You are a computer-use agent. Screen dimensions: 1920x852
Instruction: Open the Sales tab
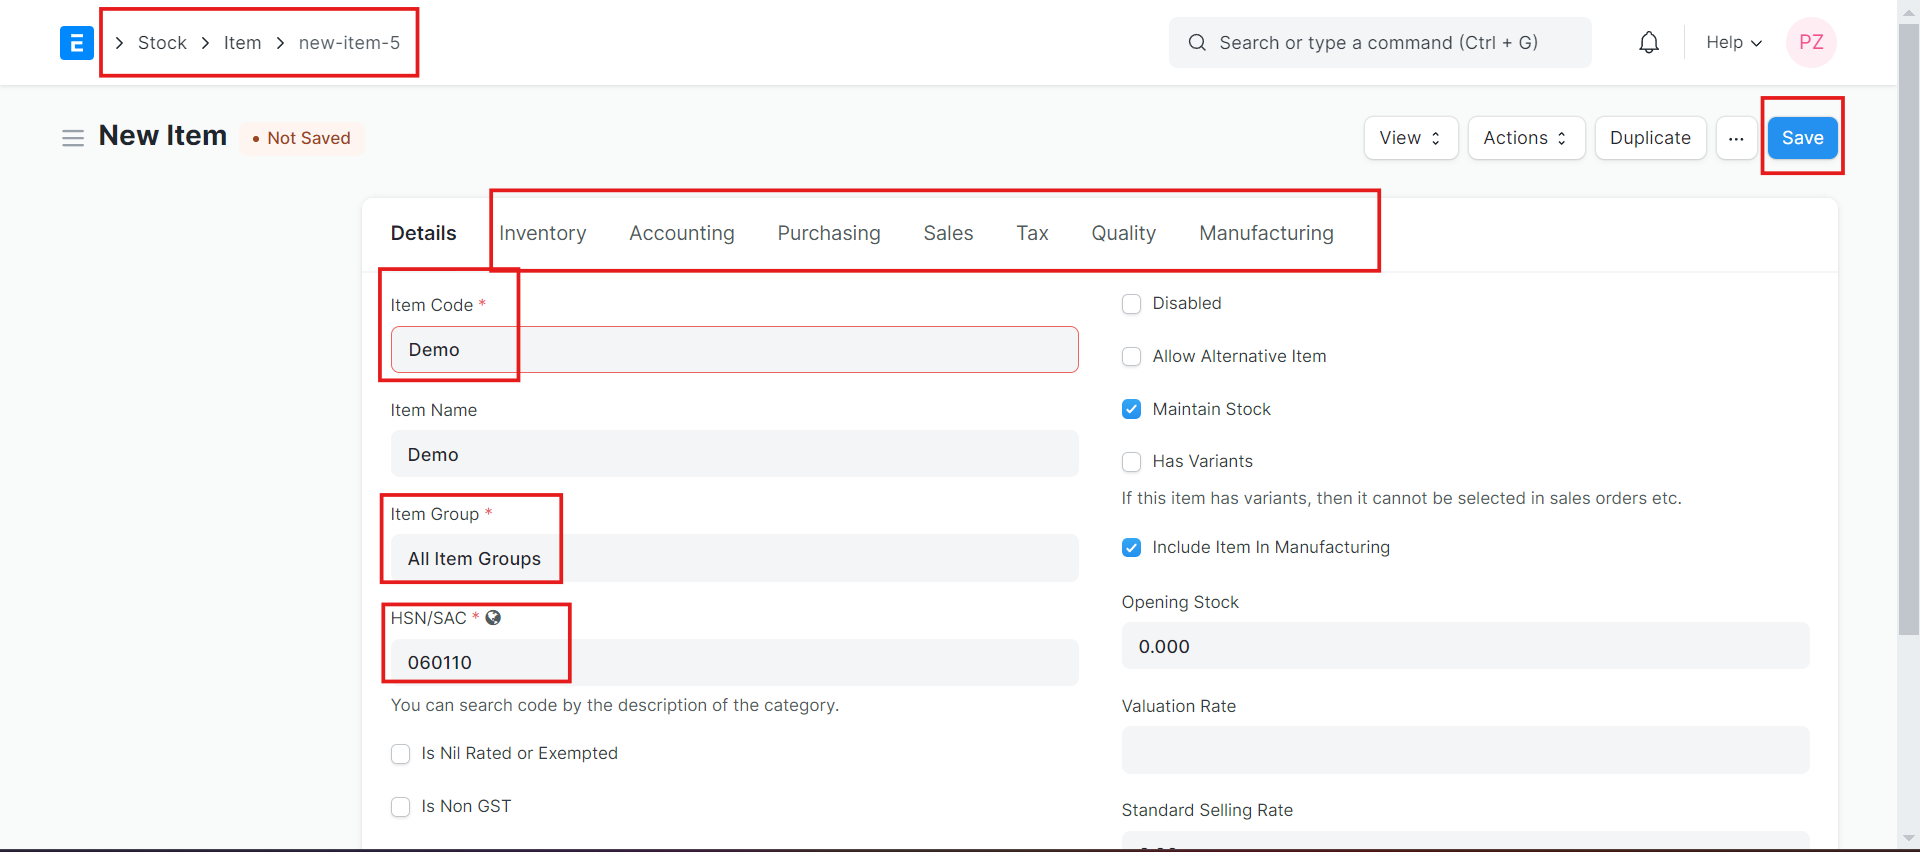click(x=948, y=233)
